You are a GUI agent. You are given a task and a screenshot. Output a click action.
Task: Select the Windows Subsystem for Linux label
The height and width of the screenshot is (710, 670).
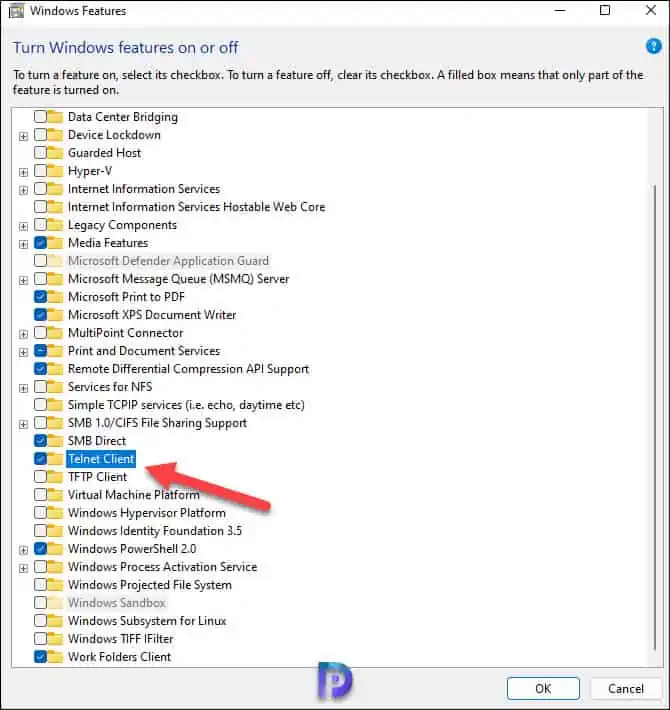point(147,621)
